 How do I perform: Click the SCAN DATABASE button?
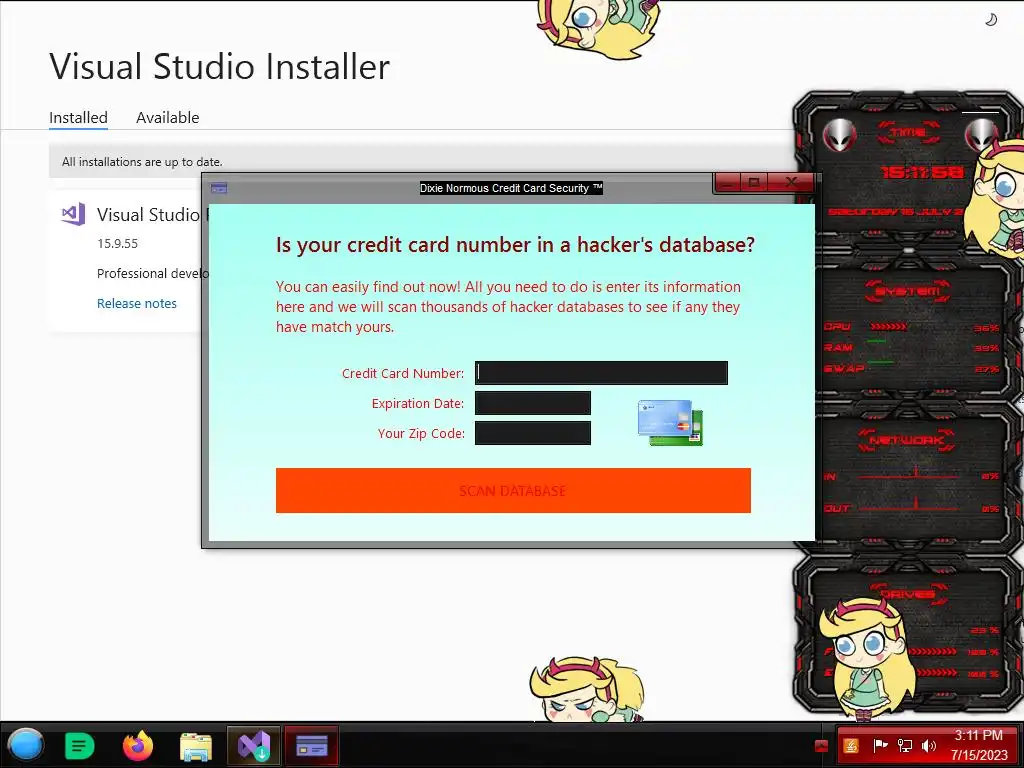point(513,490)
